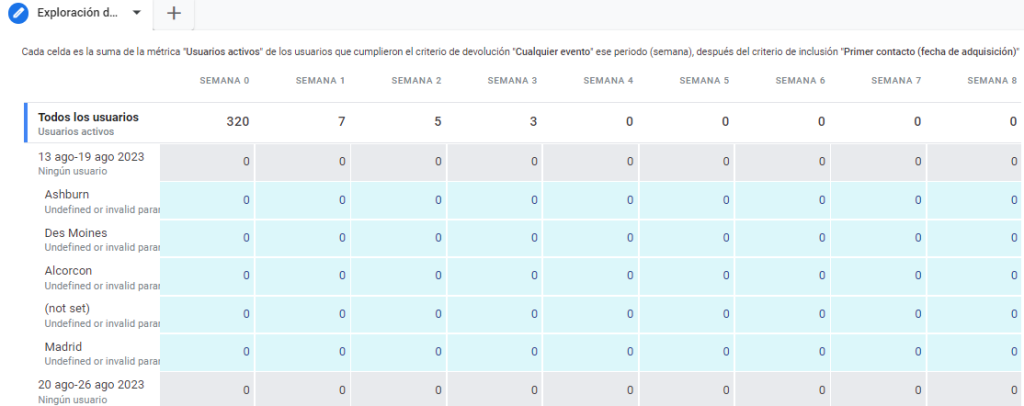This screenshot has width=1024, height=406.
Task: Select the 20 ago-26 ago 2023 cohort row
Action: pos(90,385)
